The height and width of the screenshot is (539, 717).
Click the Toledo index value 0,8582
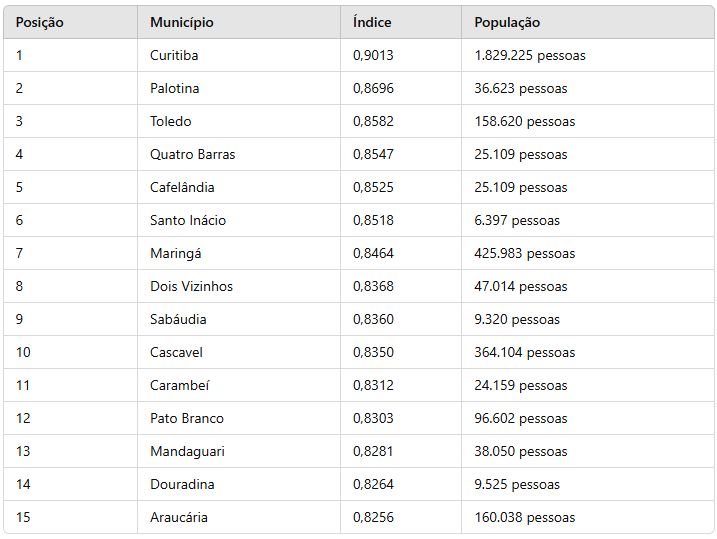(x=373, y=121)
